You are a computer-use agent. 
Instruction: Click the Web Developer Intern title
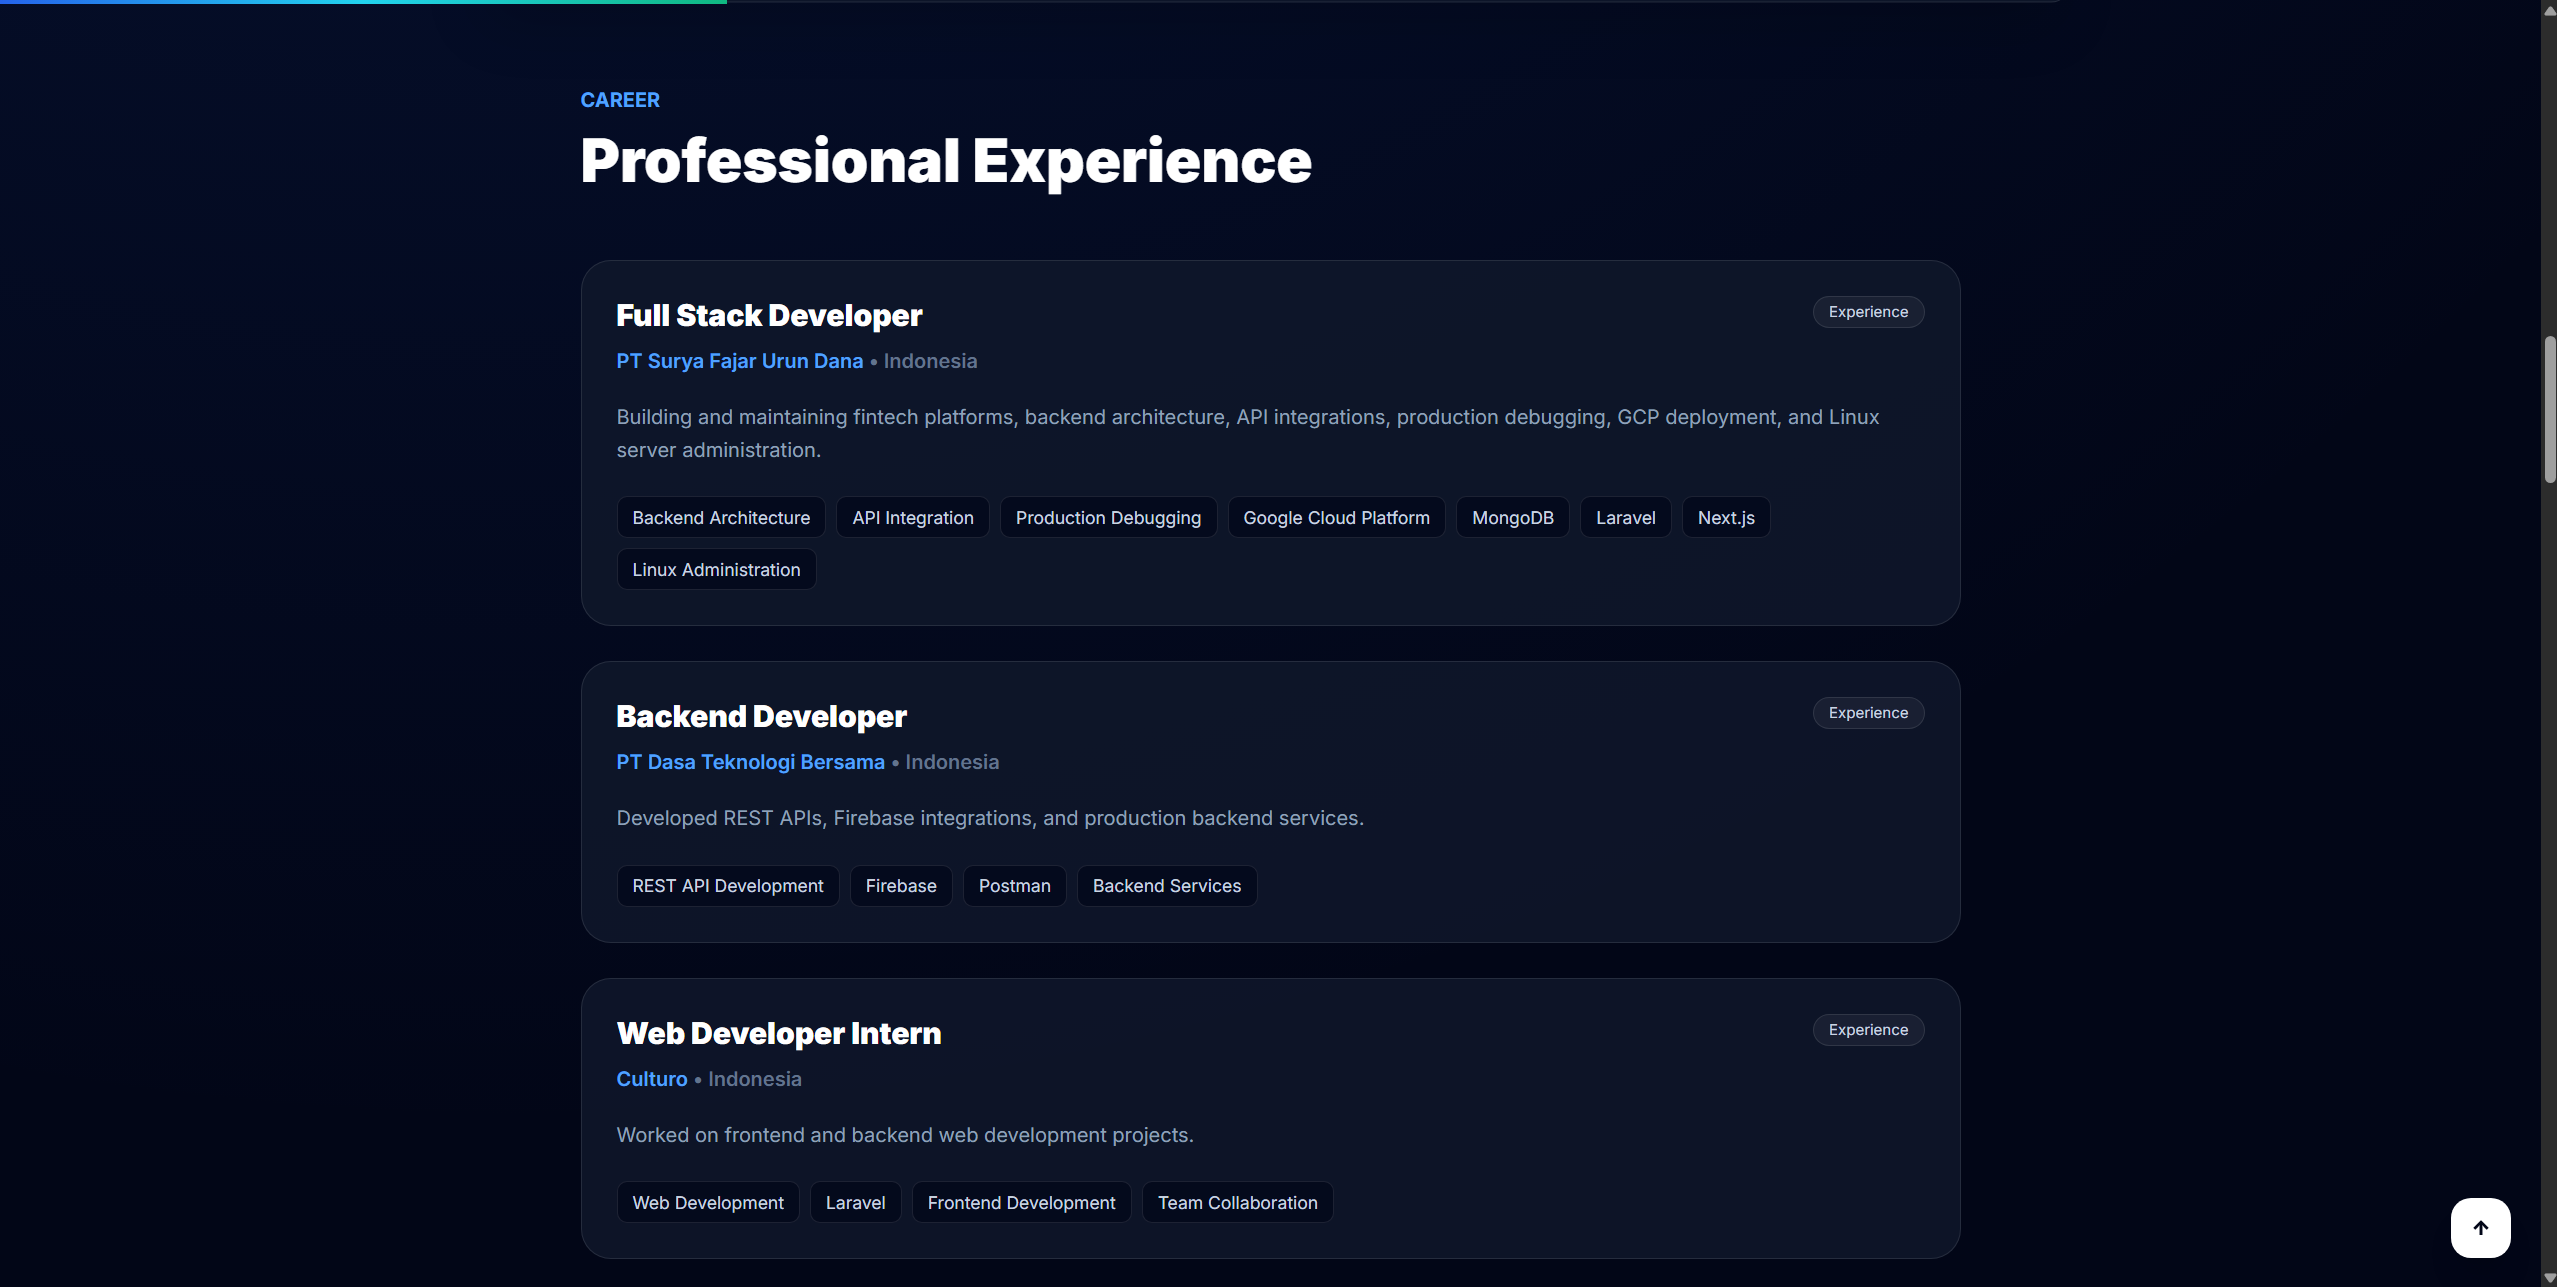click(778, 1034)
